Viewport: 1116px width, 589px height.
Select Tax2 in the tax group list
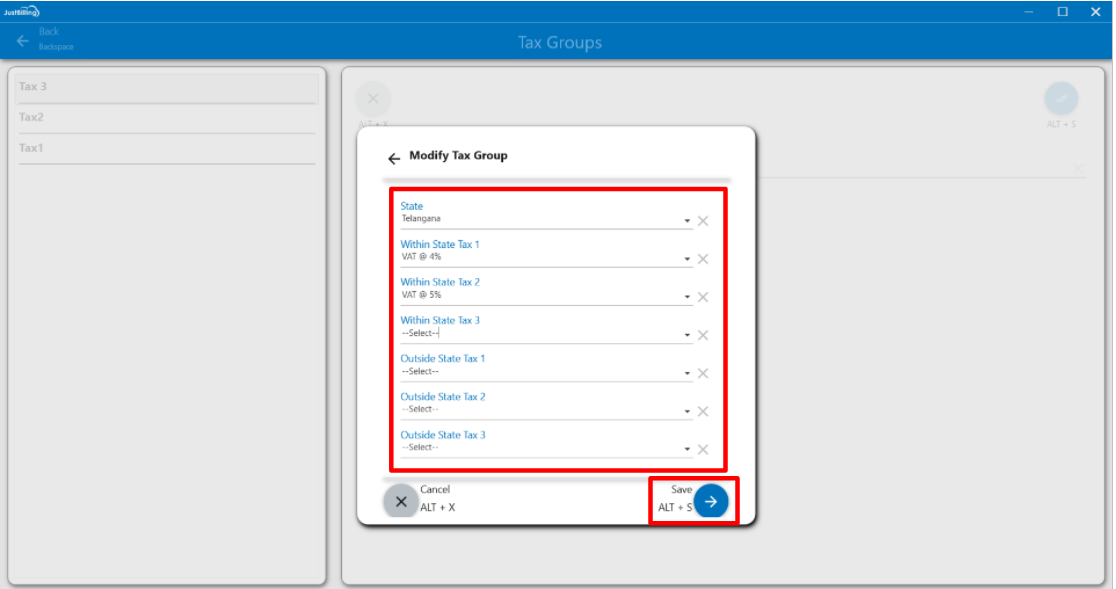(x=166, y=118)
